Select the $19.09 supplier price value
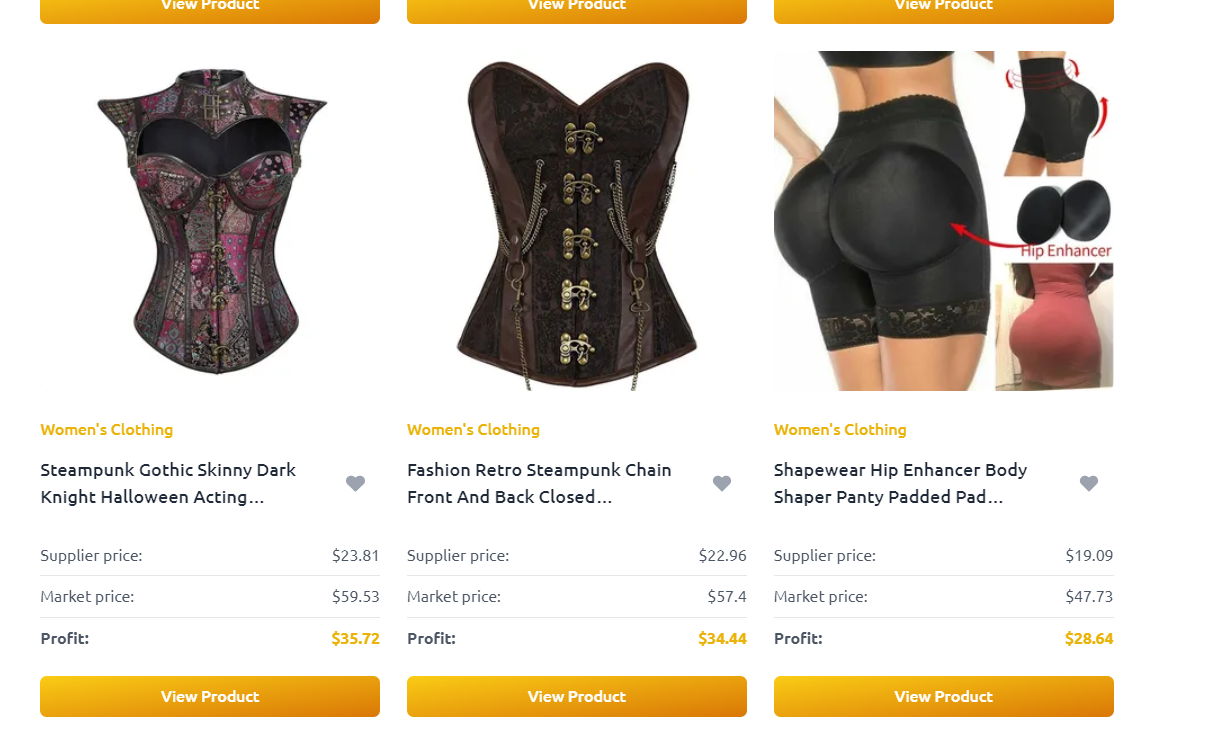Image resolution: width=1225 pixels, height=738 pixels. [1089, 555]
